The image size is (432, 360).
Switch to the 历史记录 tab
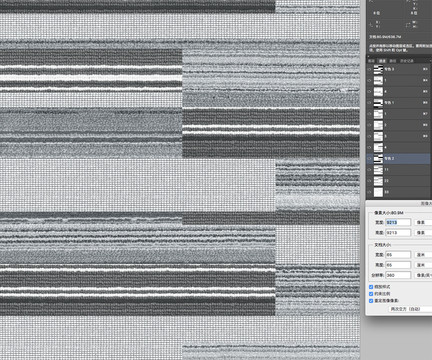pyautogui.click(x=407, y=61)
